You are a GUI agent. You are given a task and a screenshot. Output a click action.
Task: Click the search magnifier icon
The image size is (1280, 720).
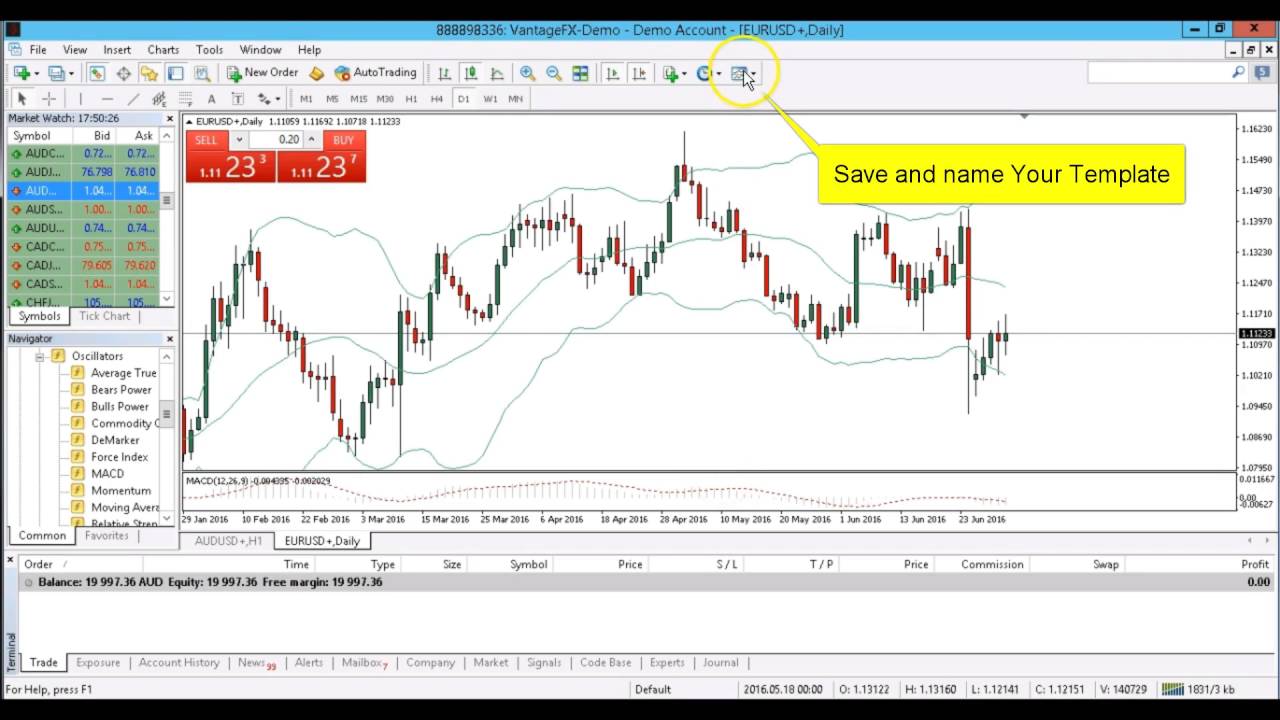tap(1238, 73)
